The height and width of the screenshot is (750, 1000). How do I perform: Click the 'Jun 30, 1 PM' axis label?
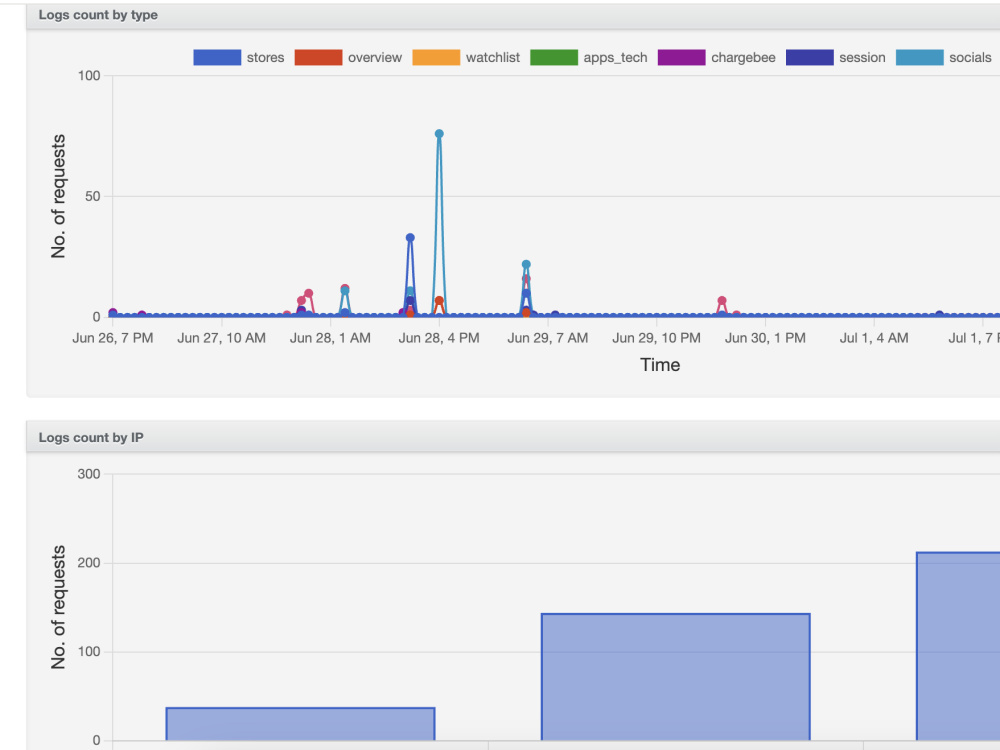coord(765,338)
